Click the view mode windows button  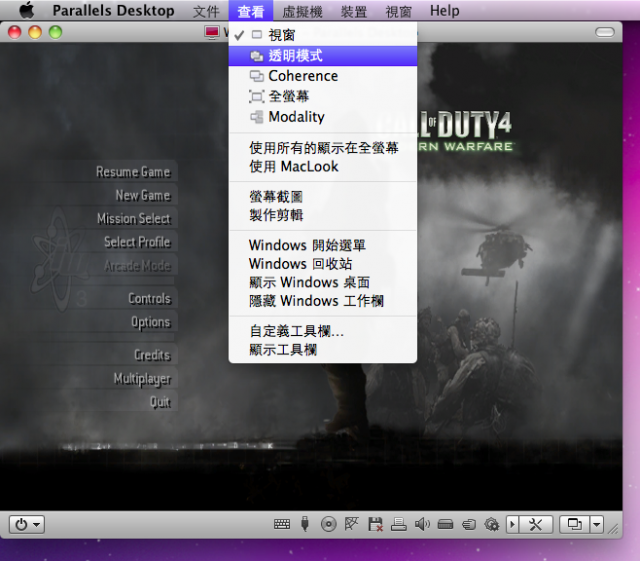pos(575,524)
